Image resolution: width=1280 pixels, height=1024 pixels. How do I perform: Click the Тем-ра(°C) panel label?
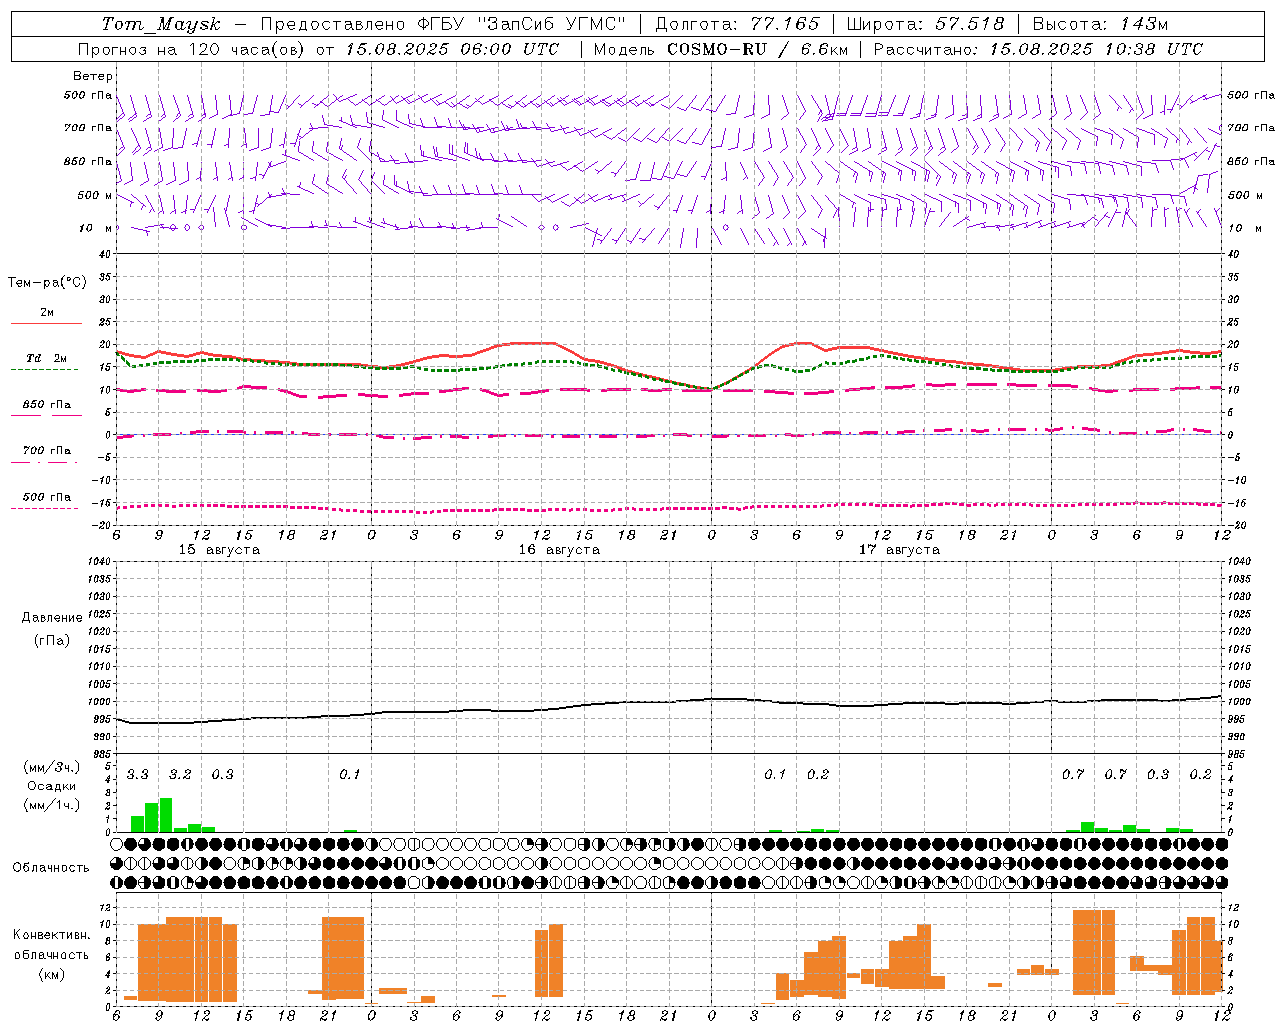47,283
